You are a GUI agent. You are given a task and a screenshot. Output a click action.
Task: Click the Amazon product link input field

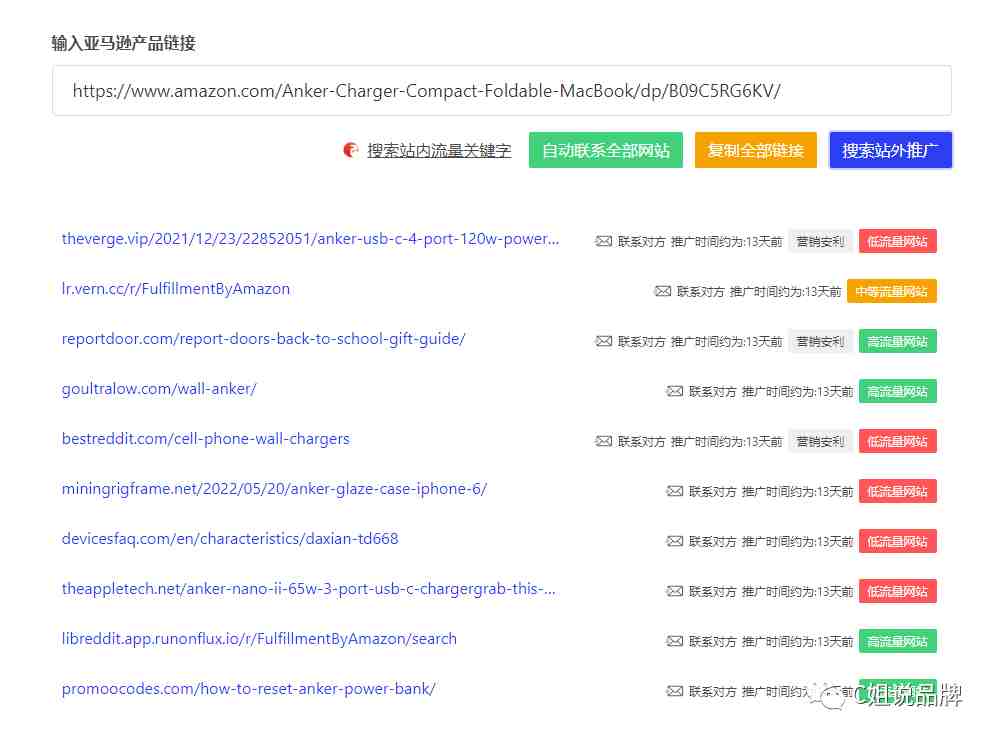click(x=501, y=91)
